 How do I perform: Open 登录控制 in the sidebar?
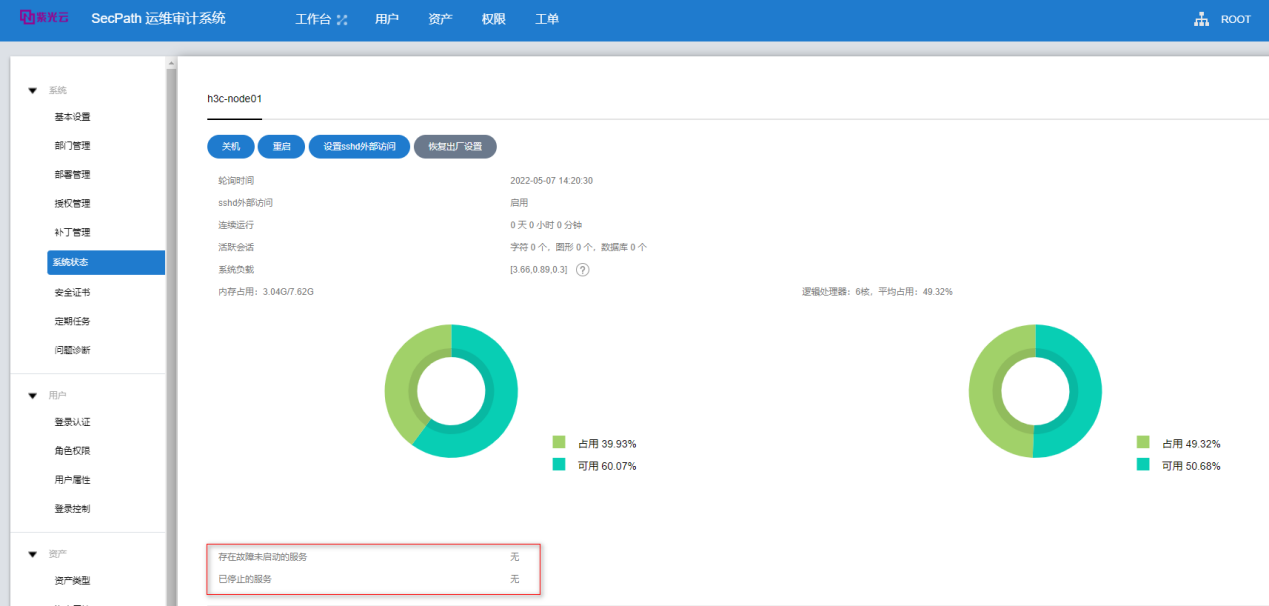(x=72, y=509)
